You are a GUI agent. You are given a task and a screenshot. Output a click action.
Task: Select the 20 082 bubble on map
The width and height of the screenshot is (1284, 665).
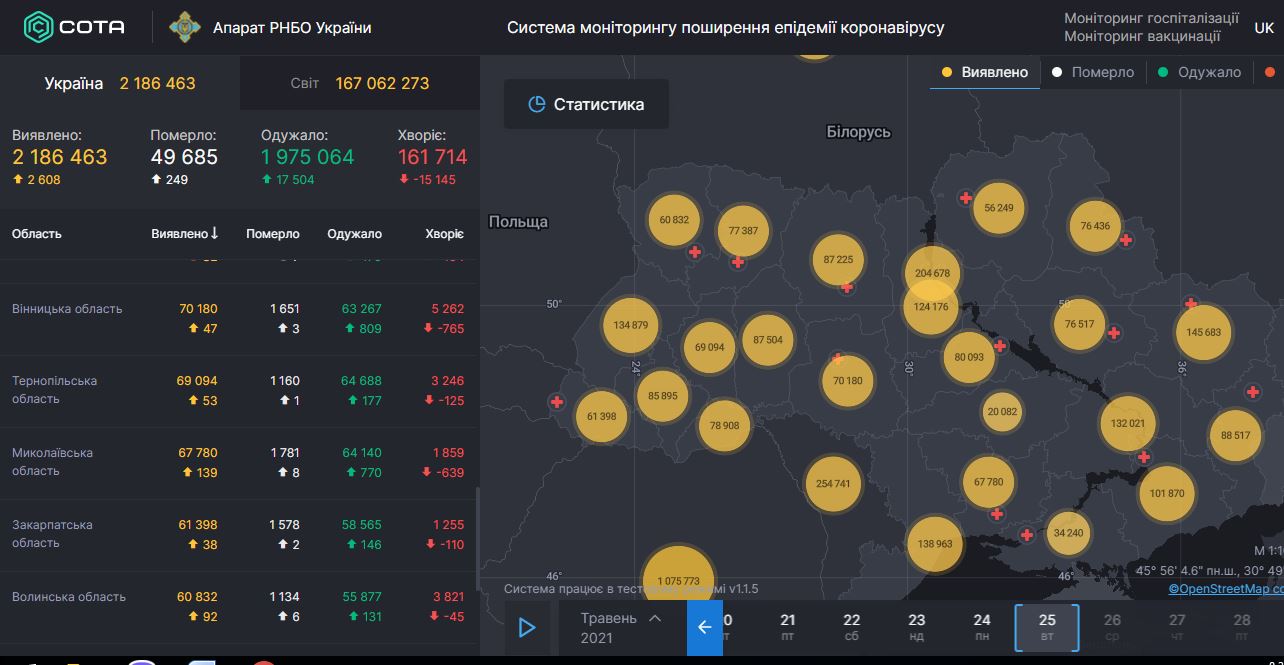click(x=1001, y=411)
